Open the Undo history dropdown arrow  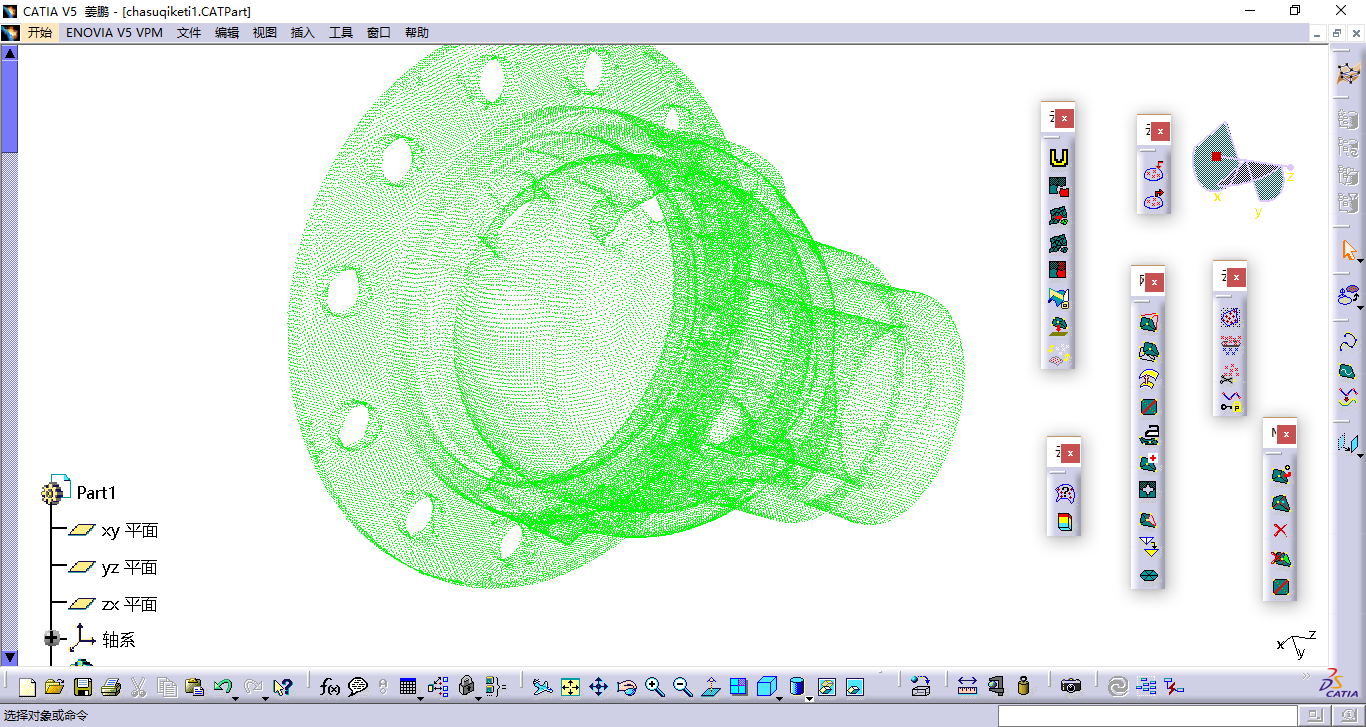click(x=237, y=696)
